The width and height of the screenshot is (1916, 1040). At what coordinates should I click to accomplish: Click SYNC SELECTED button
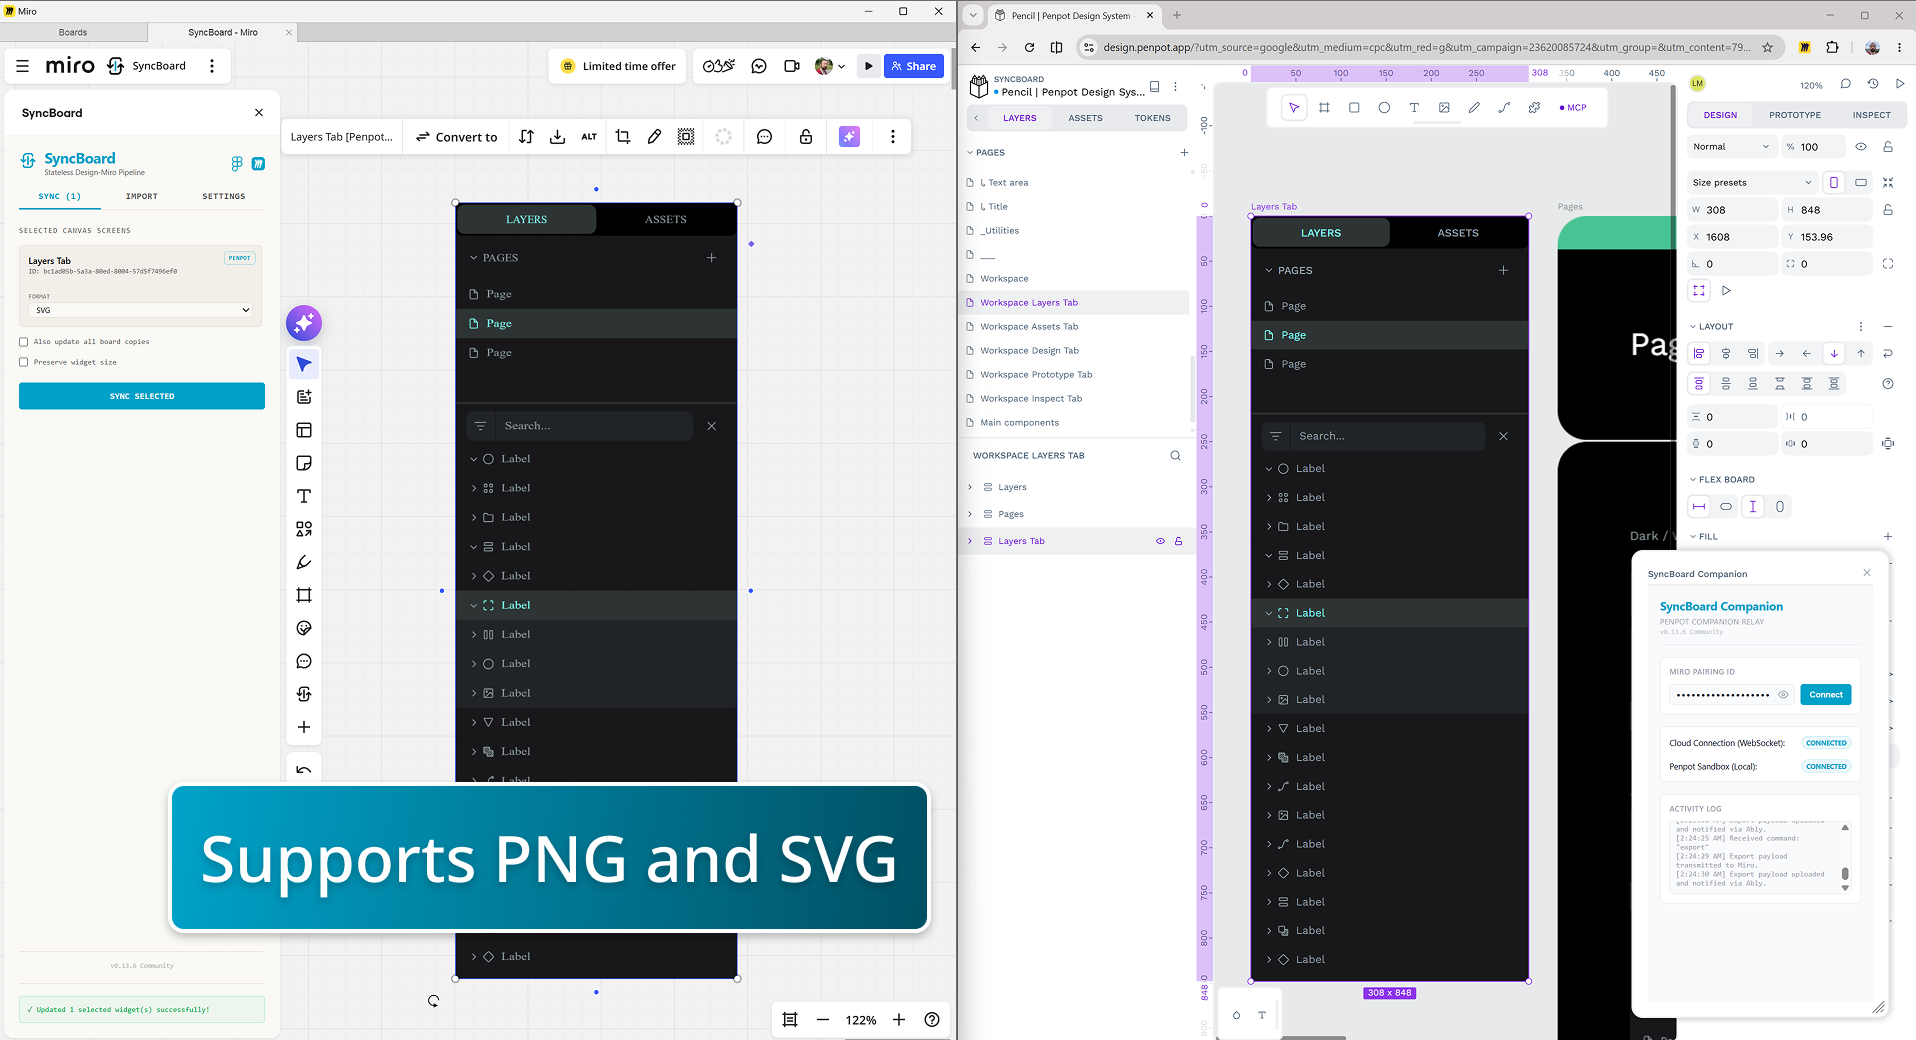[142, 396]
